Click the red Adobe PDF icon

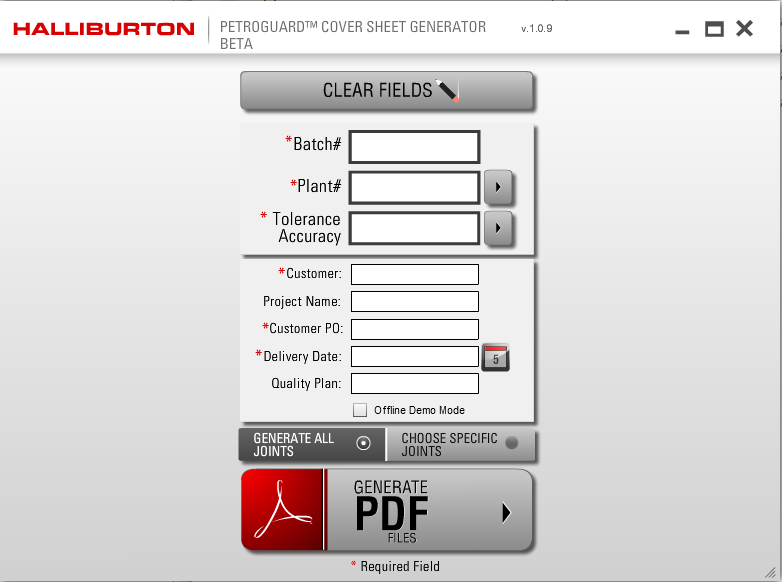click(283, 510)
